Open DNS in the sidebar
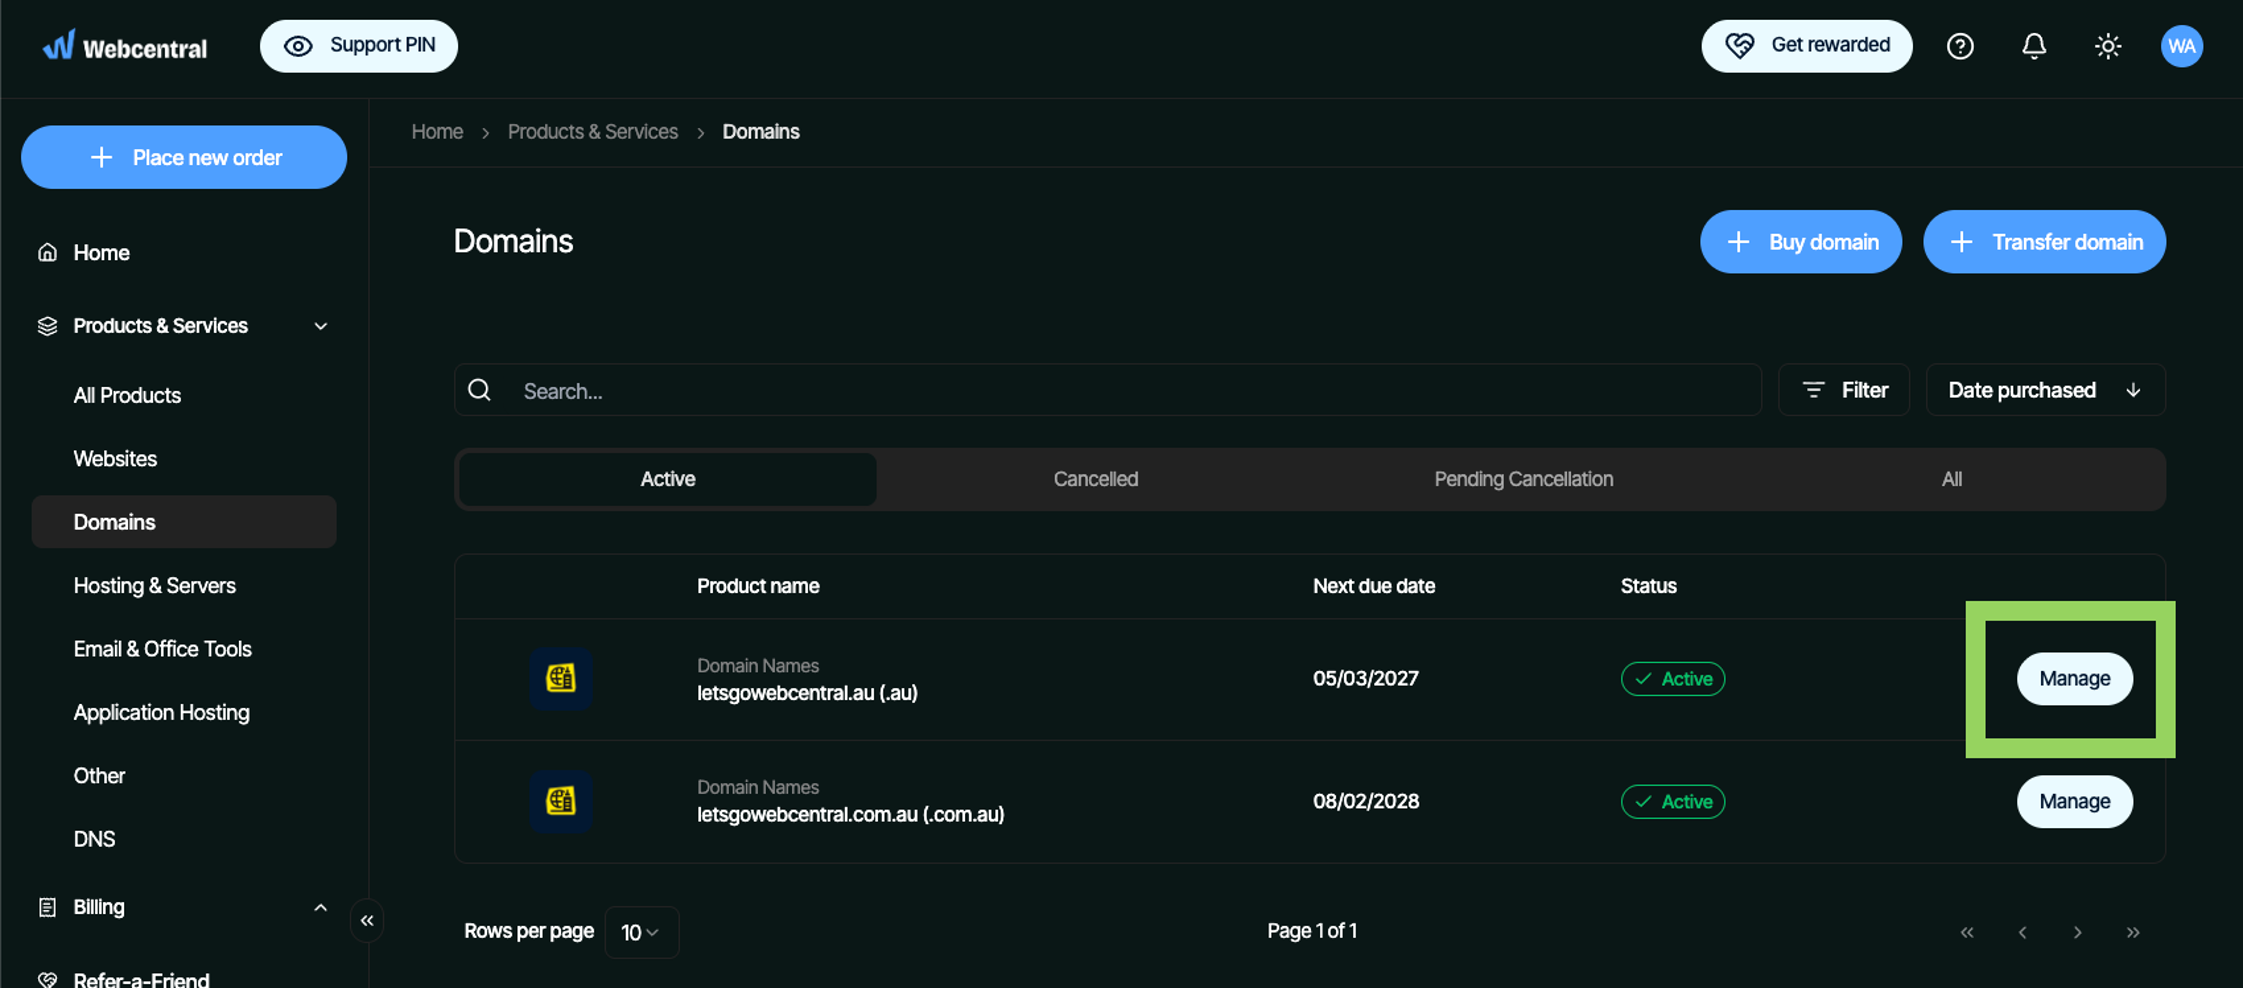 [x=94, y=839]
